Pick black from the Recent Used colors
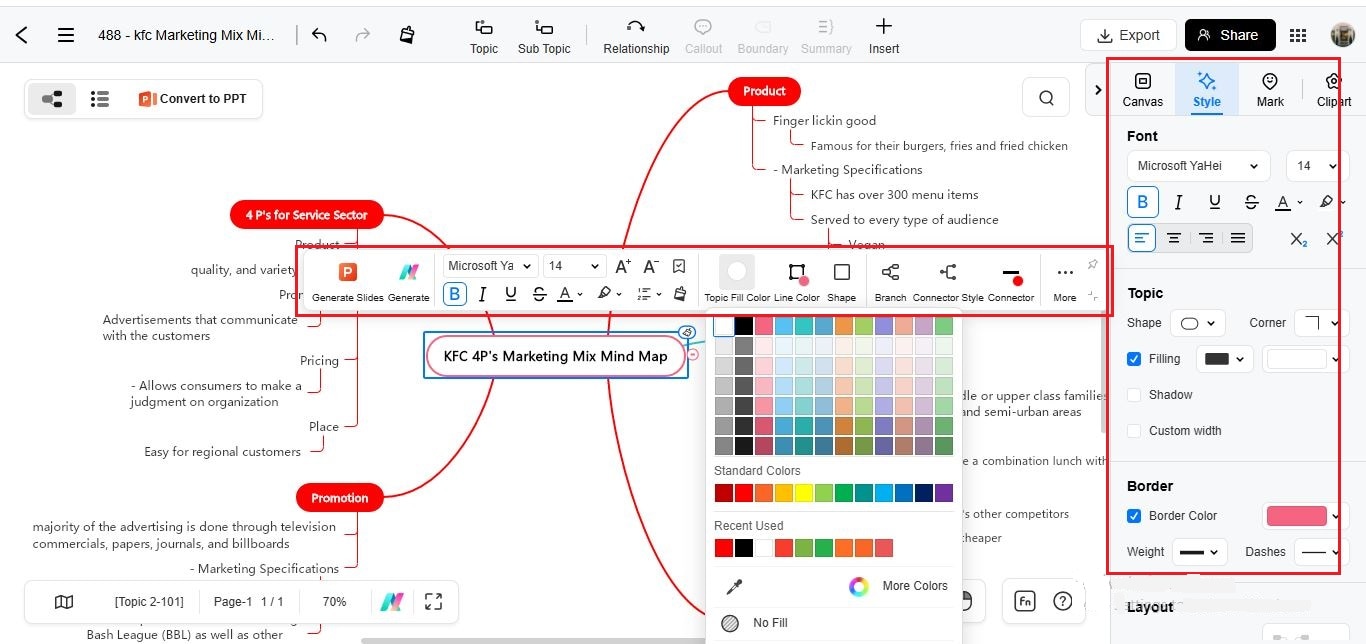 (x=743, y=548)
